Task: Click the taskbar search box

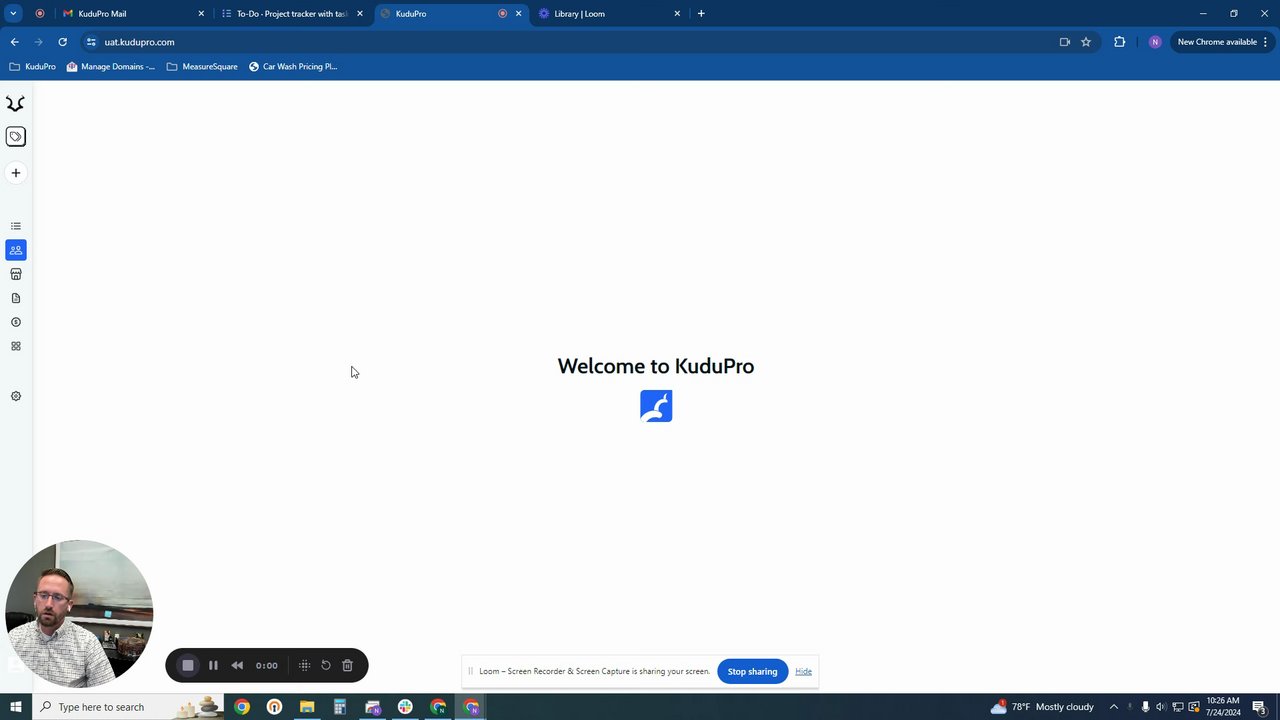Action: [128, 707]
